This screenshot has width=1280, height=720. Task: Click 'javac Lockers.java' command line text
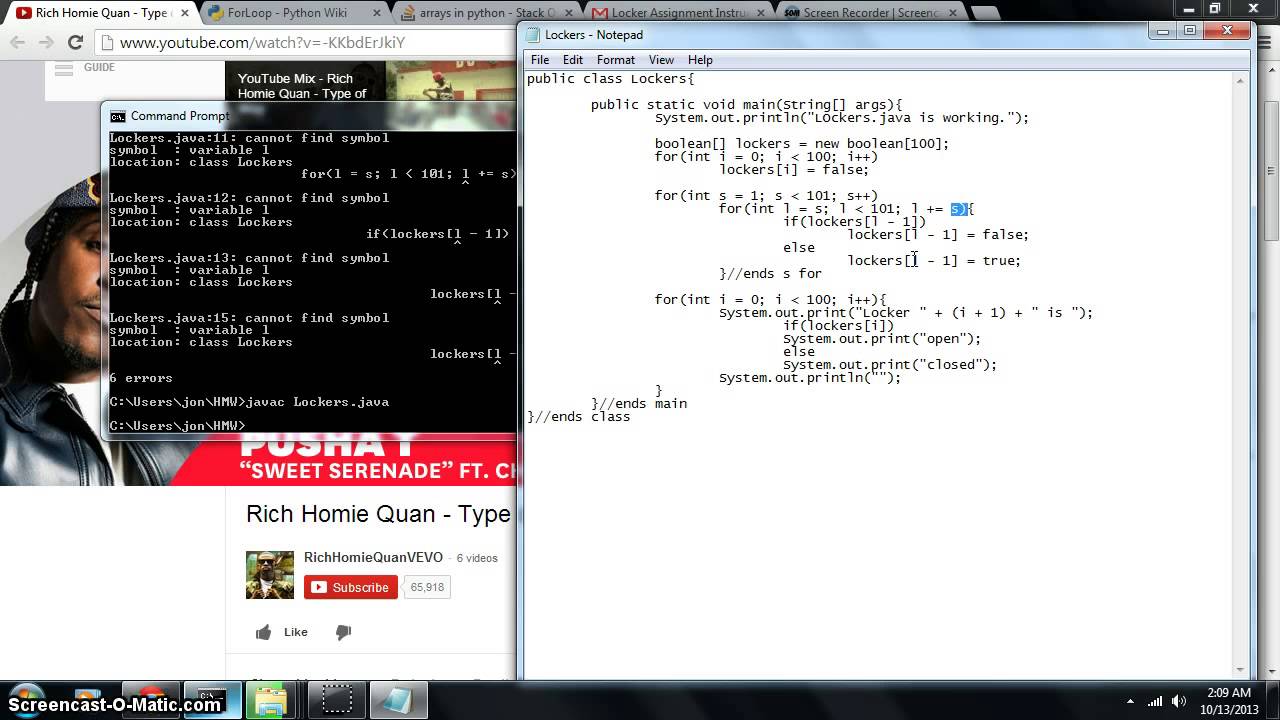pos(317,402)
